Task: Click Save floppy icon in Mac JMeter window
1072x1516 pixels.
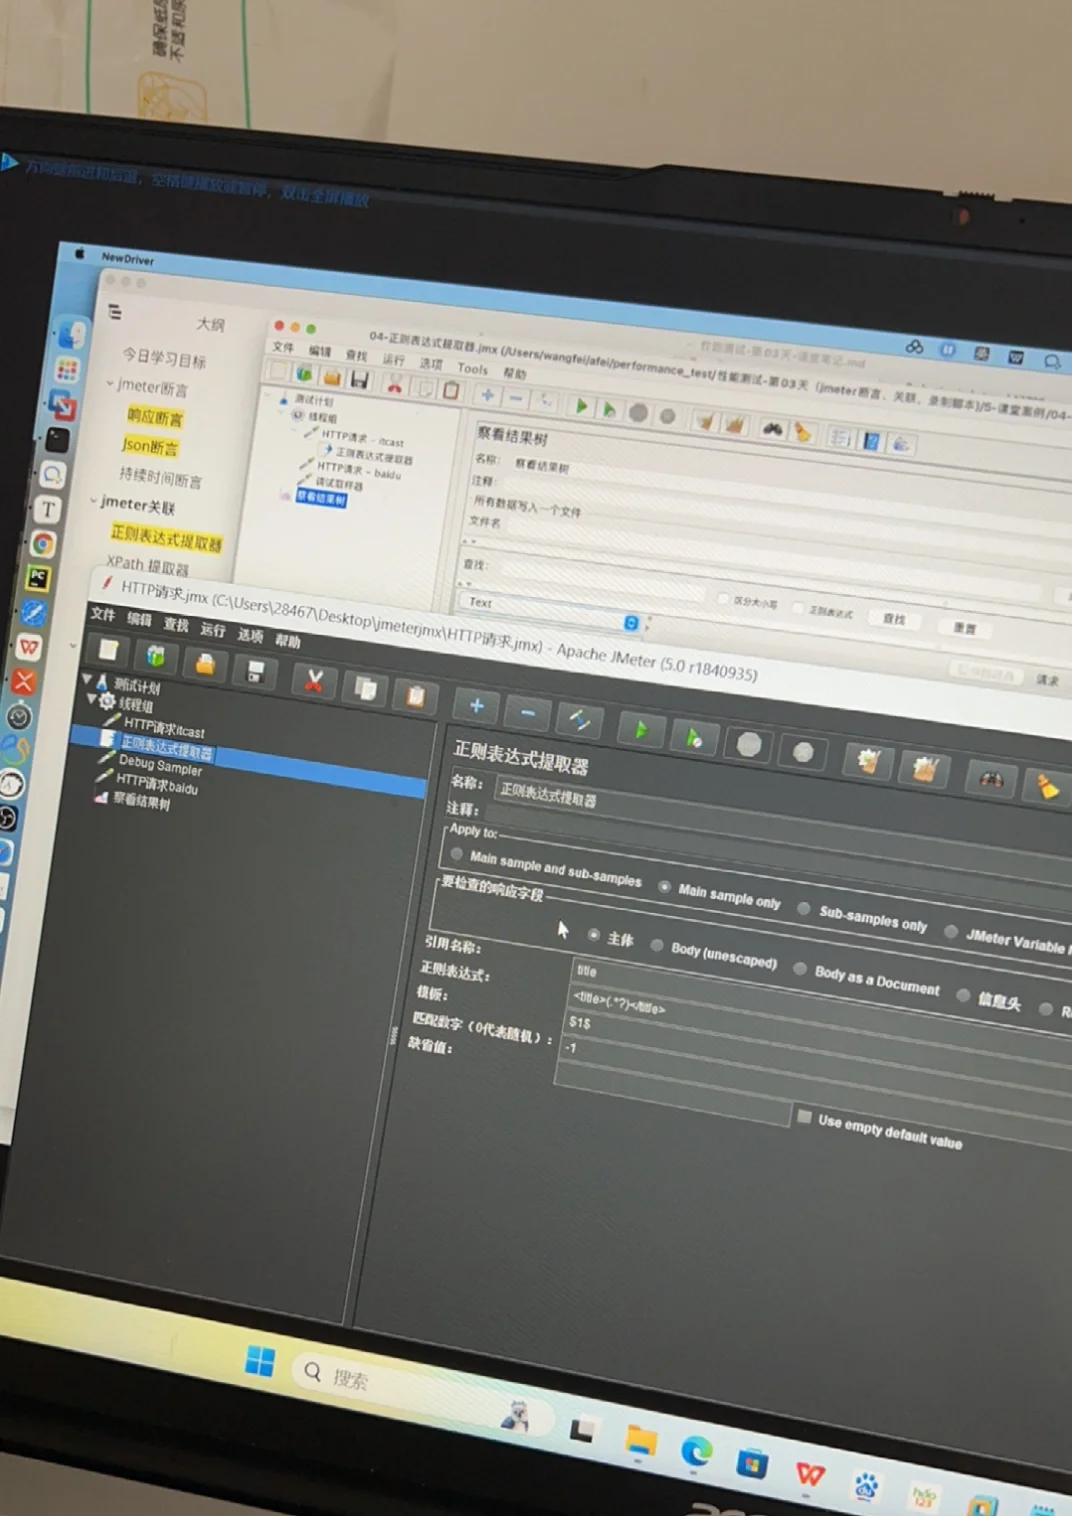Action: pyautogui.click(x=360, y=379)
